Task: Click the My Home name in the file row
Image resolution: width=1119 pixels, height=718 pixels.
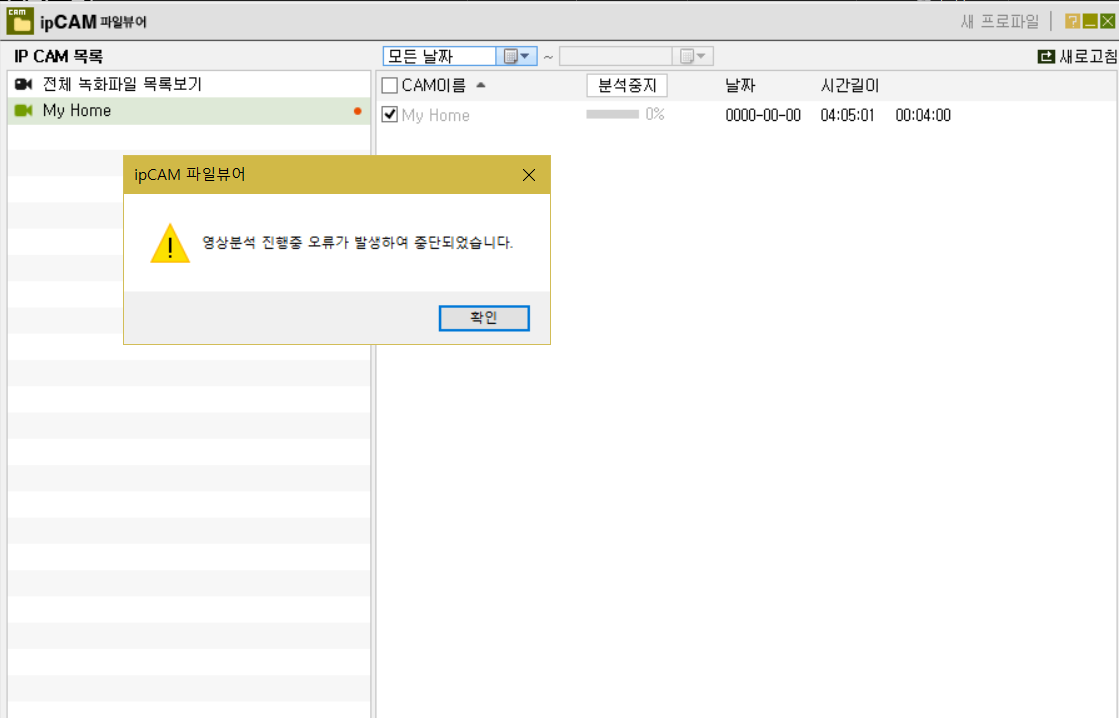Action: pyautogui.click(x=435, y=115)
